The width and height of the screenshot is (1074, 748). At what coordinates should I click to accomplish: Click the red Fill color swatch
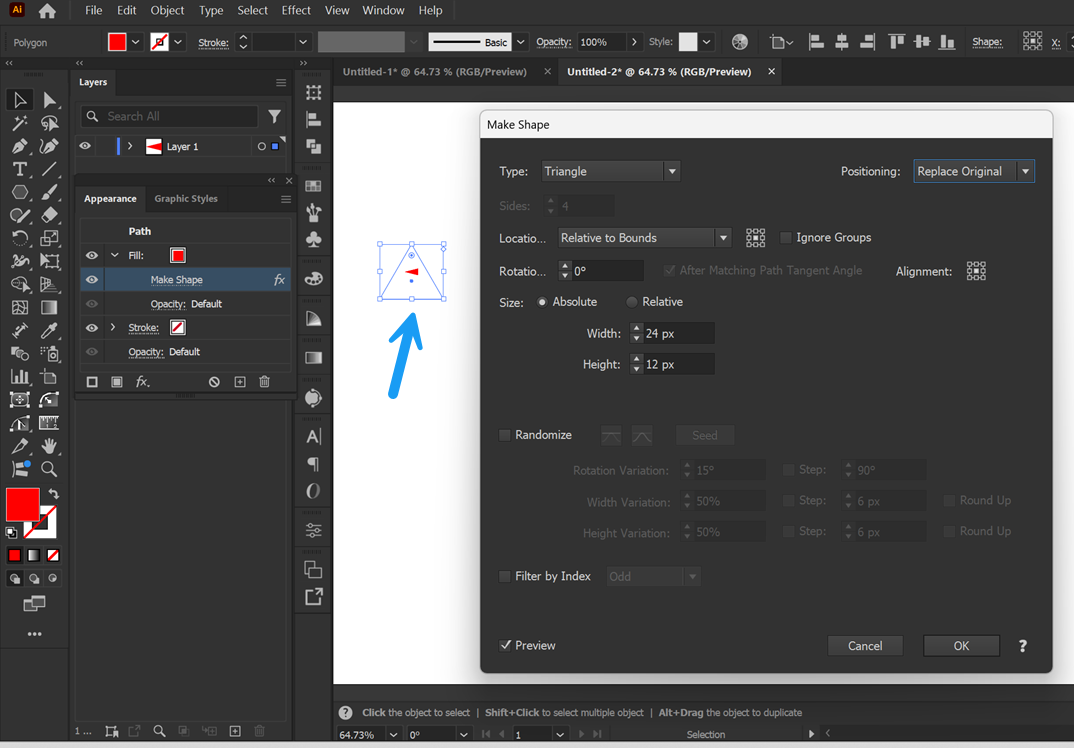click(177, 256)
